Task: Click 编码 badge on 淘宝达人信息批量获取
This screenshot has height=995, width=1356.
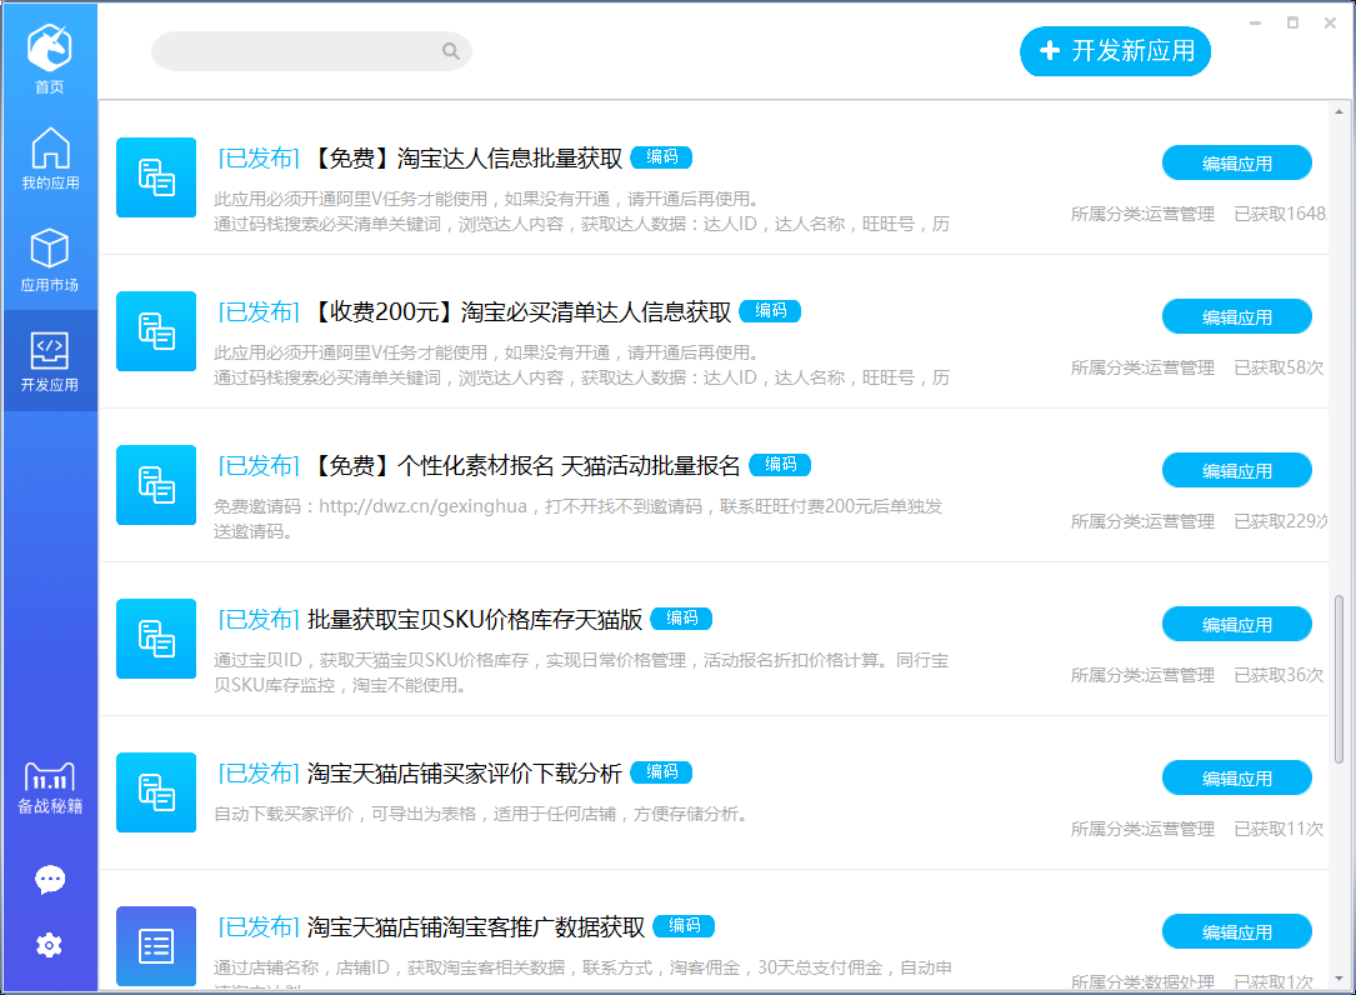Action: point(662,157)
